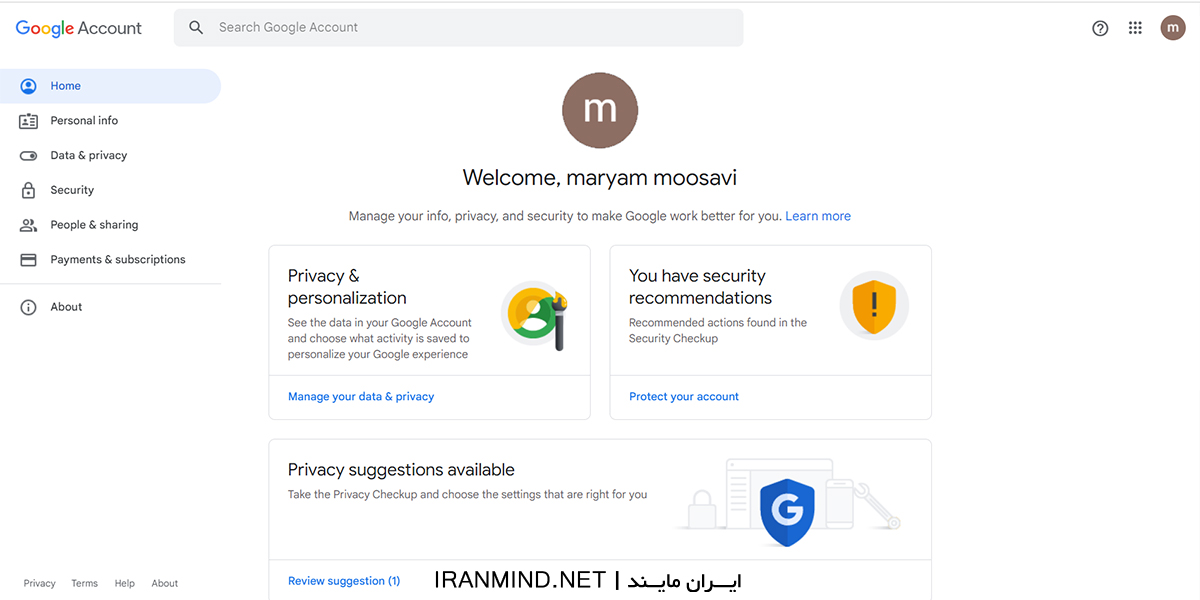The width and height of the screenshot is (1200, 600).
Task: Open the Help question mark icon
Action: 1100,28
